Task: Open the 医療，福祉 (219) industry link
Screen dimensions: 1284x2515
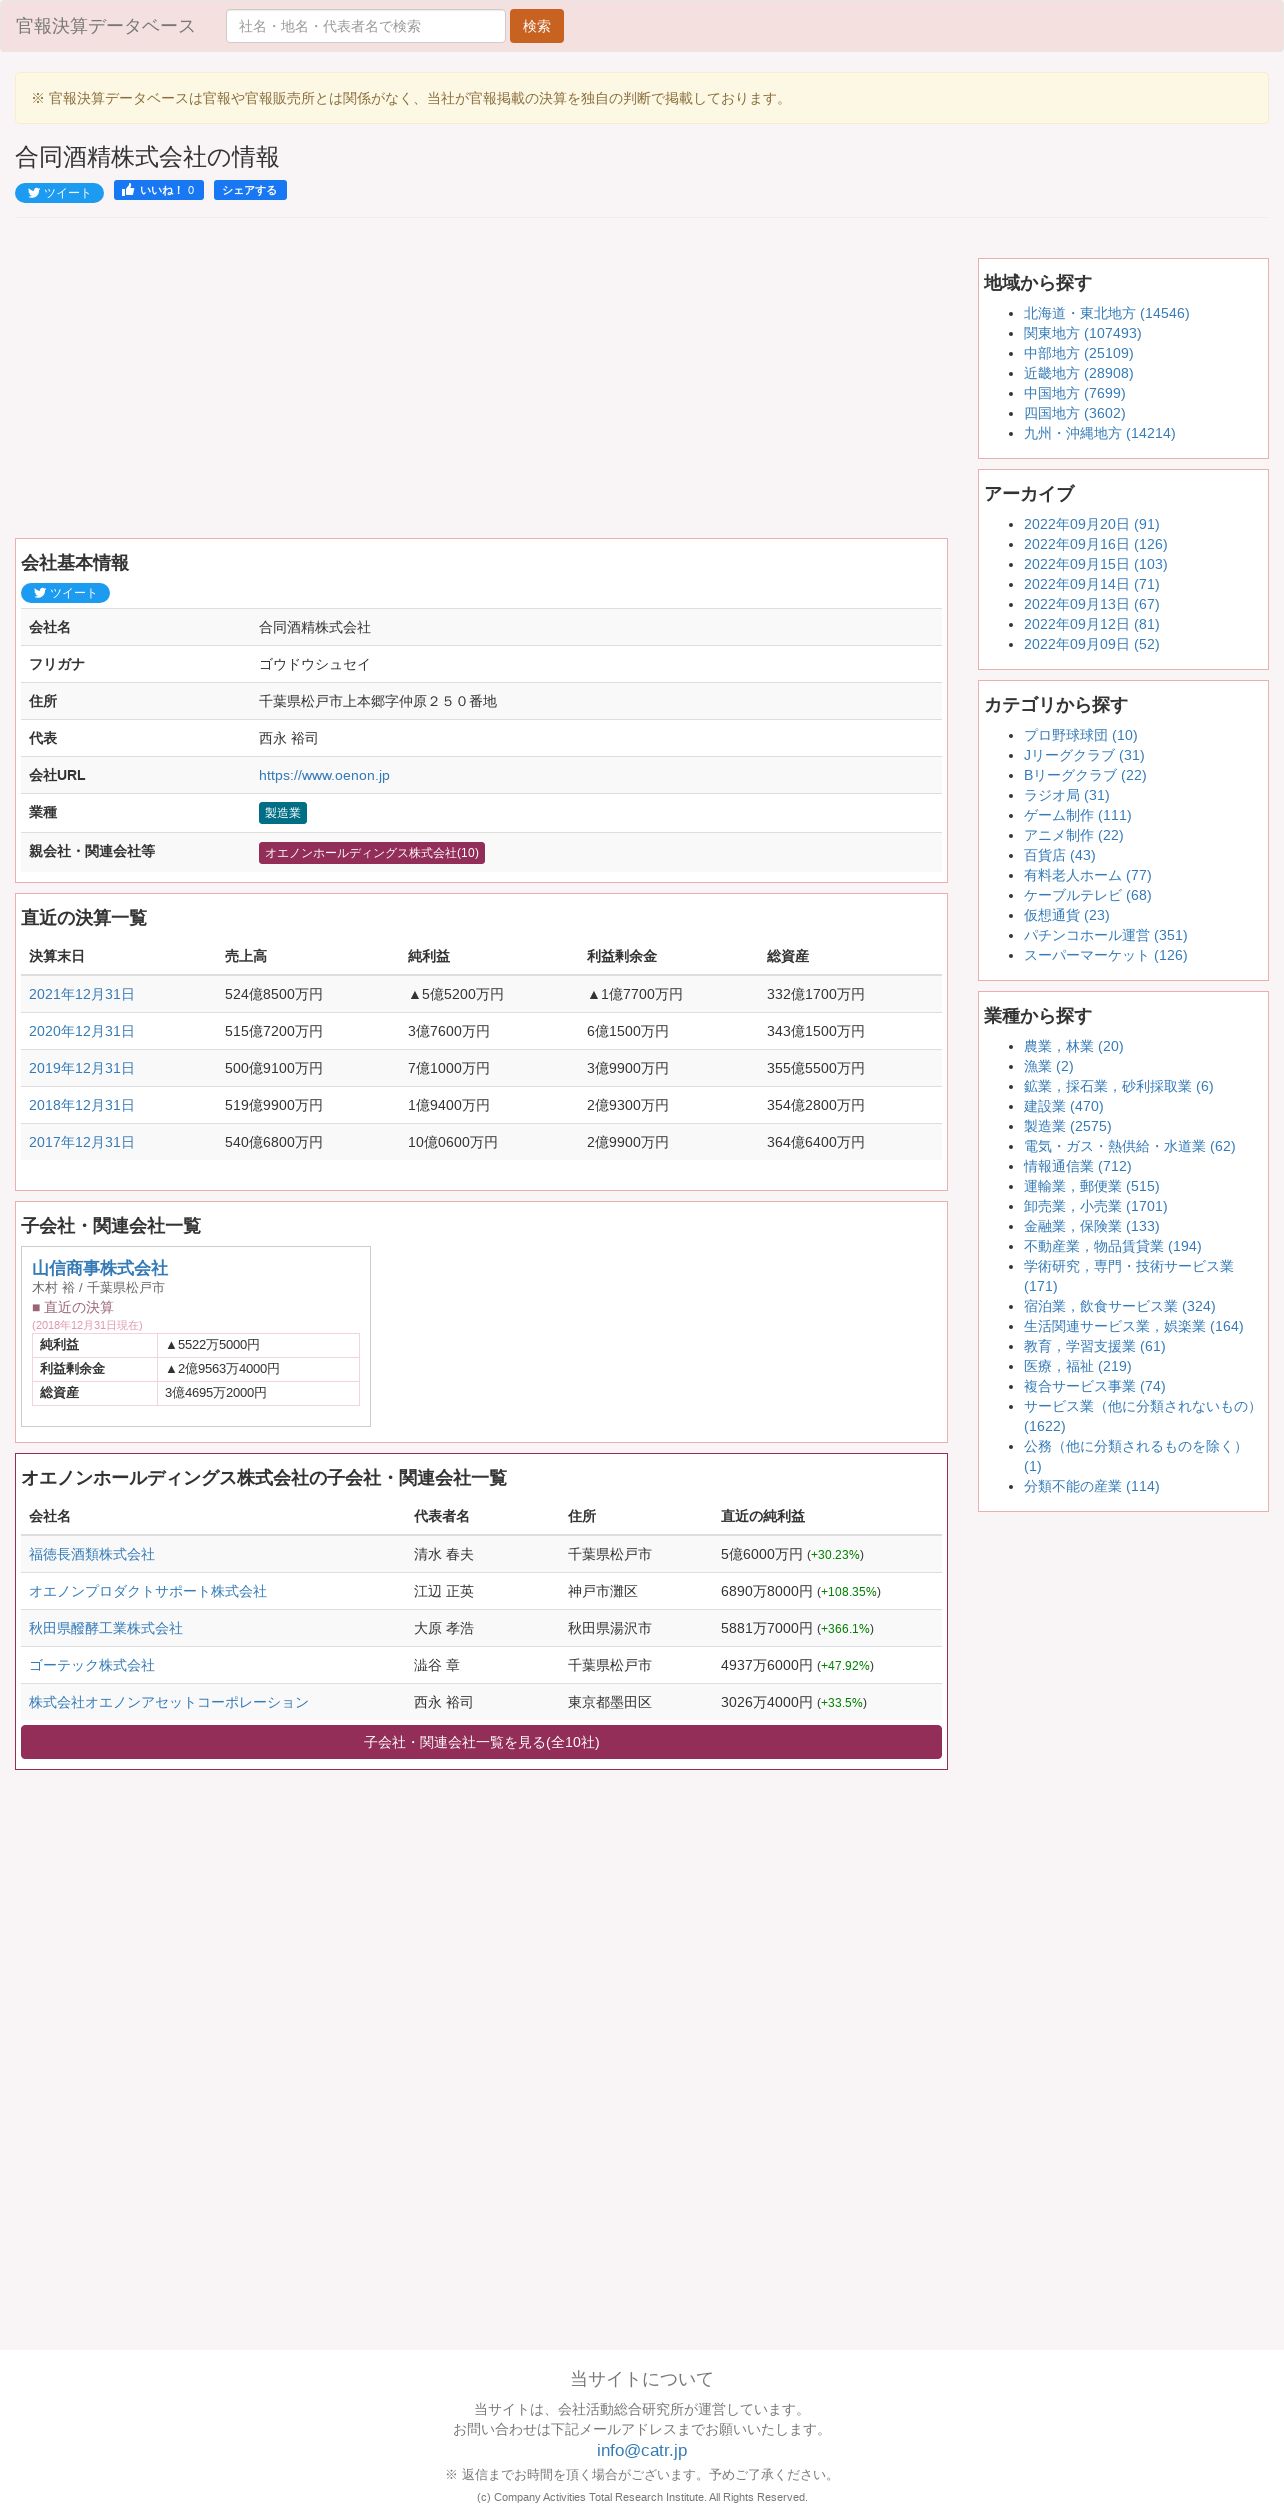Action: coord(1077,1366)
